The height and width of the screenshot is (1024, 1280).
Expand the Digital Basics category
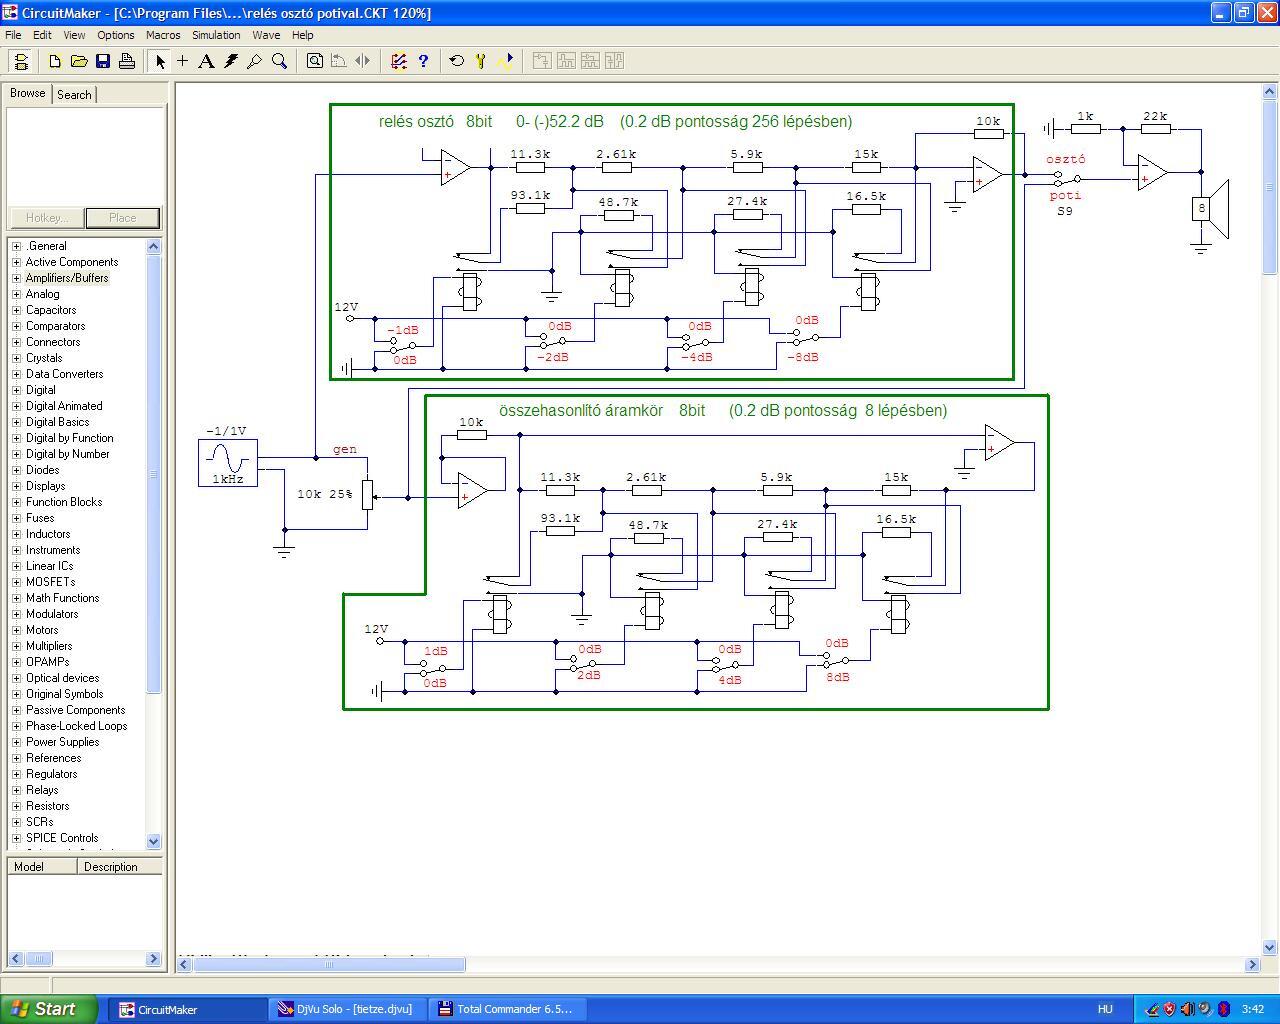(x=16, y=422)
